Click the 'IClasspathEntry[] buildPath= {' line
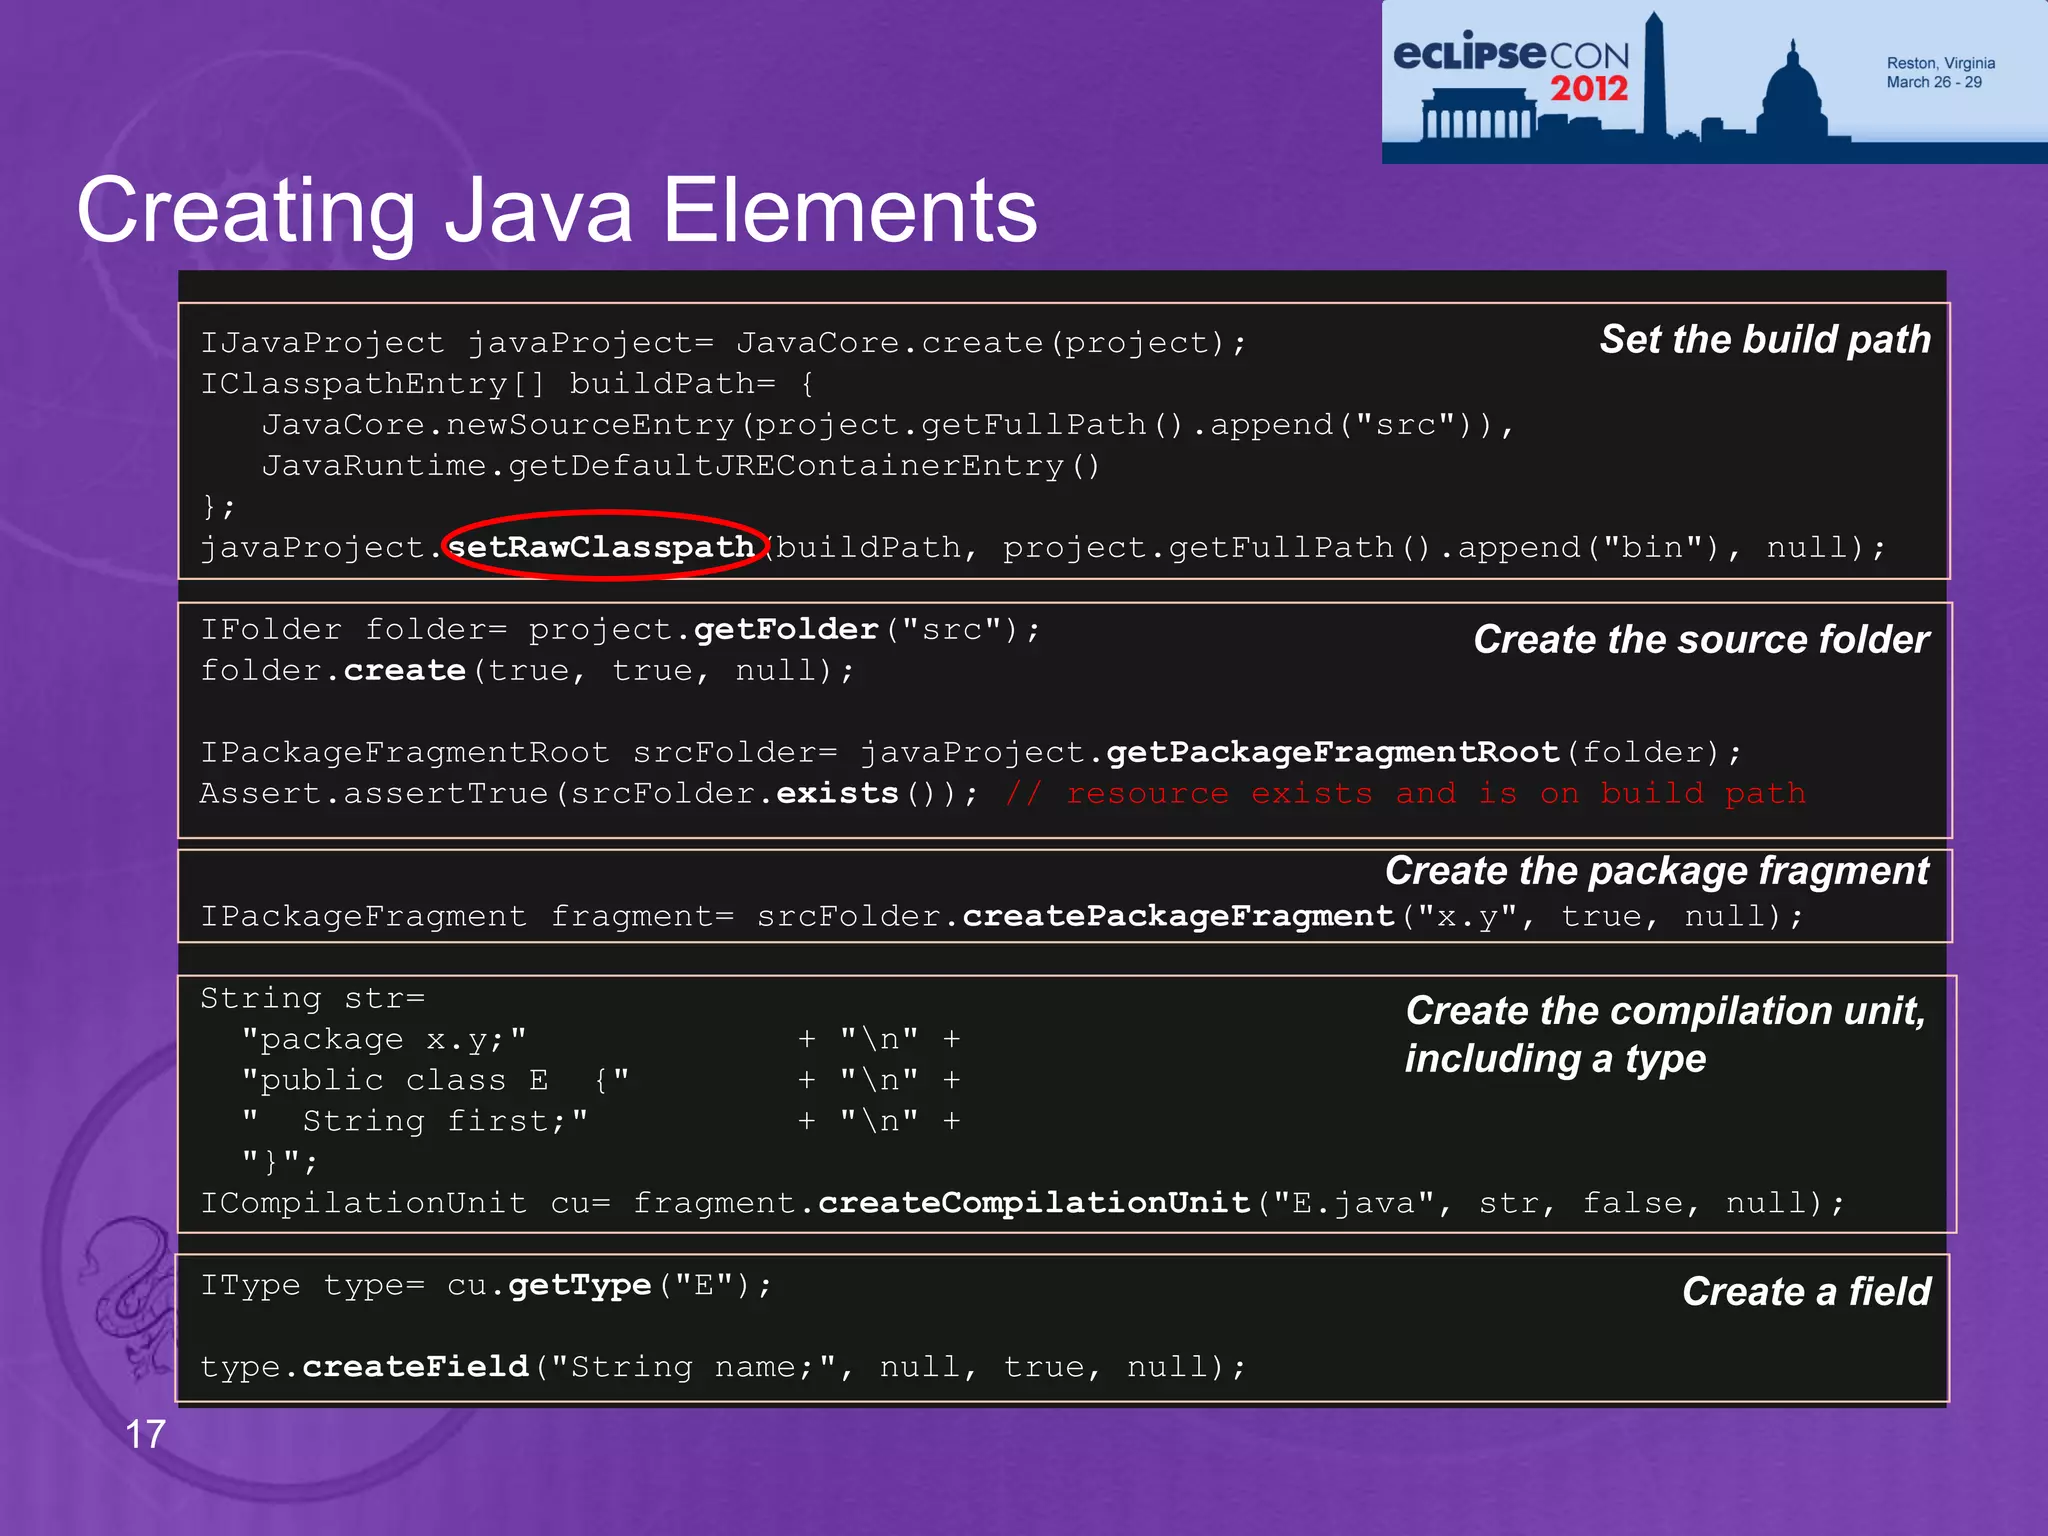The height and width of the screenshot is (1536, 2048). pos(508,384)
